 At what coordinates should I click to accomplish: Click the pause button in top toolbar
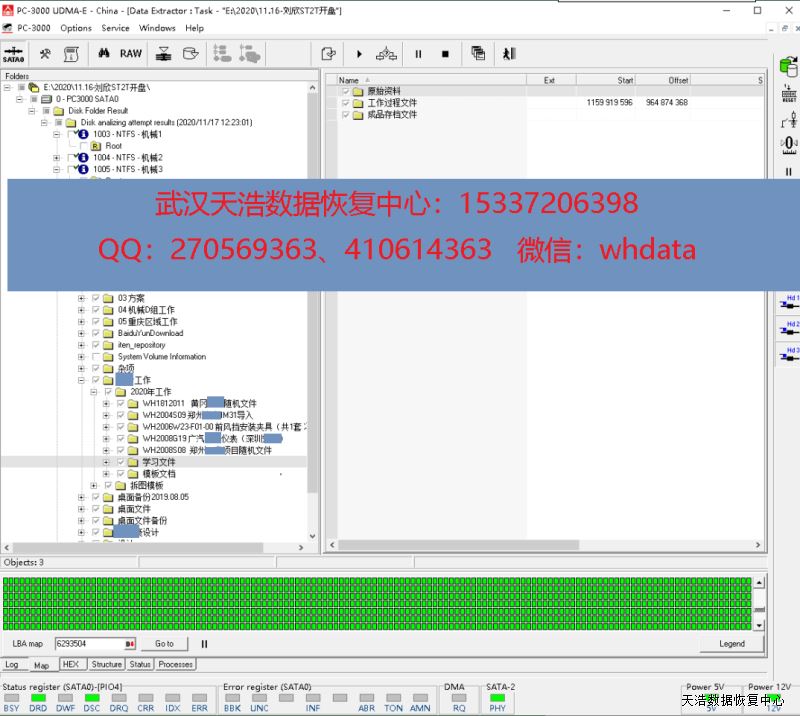coord(418,54)
